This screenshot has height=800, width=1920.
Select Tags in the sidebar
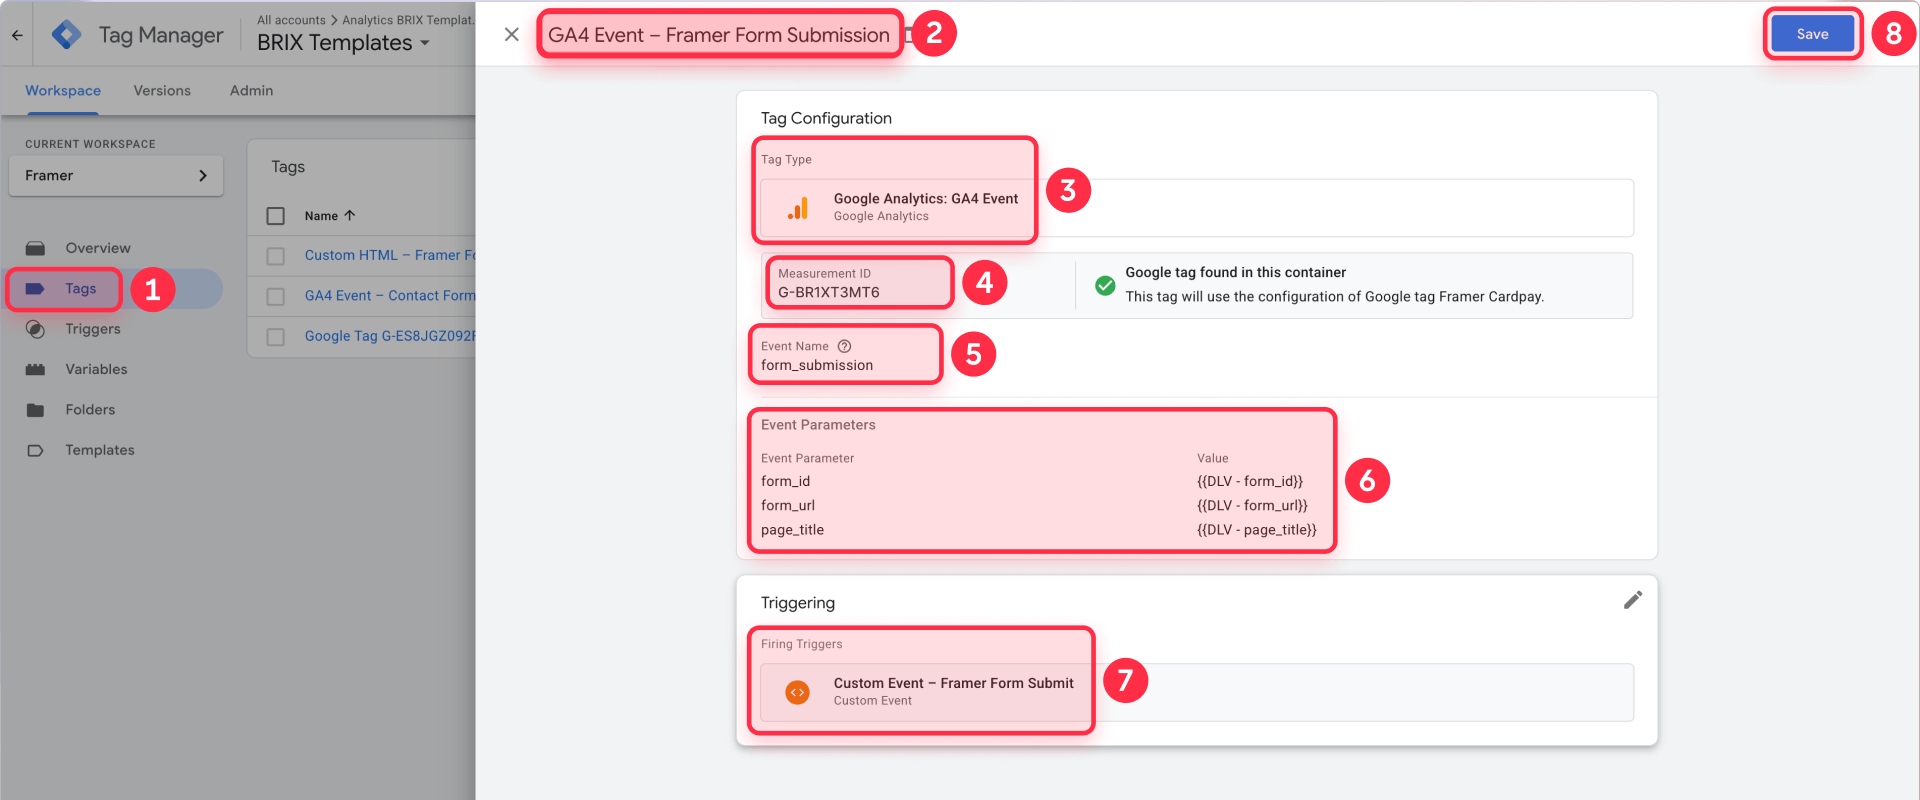click(81, 288)
